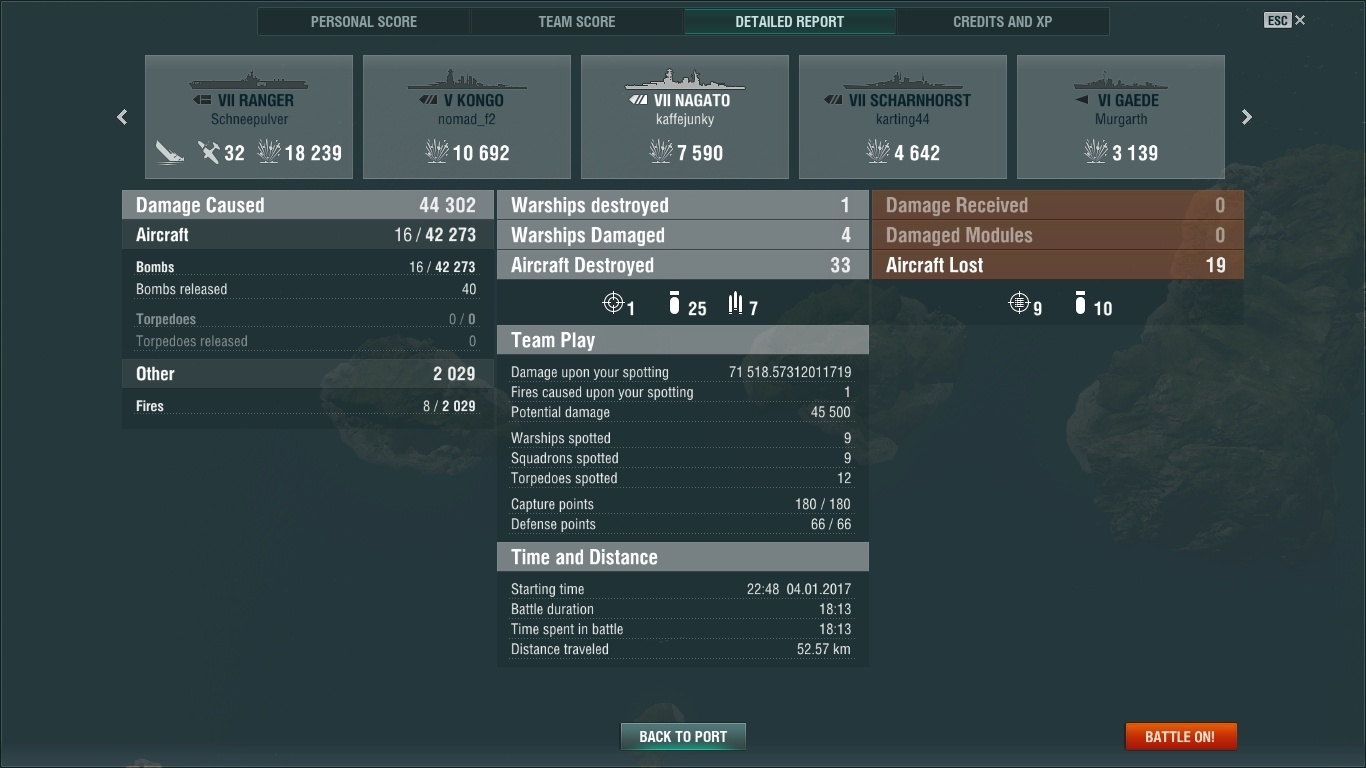Screen dimensions: 1366x768
Task: Show next ships with right arrow
Action: (x=1247, y=117)
